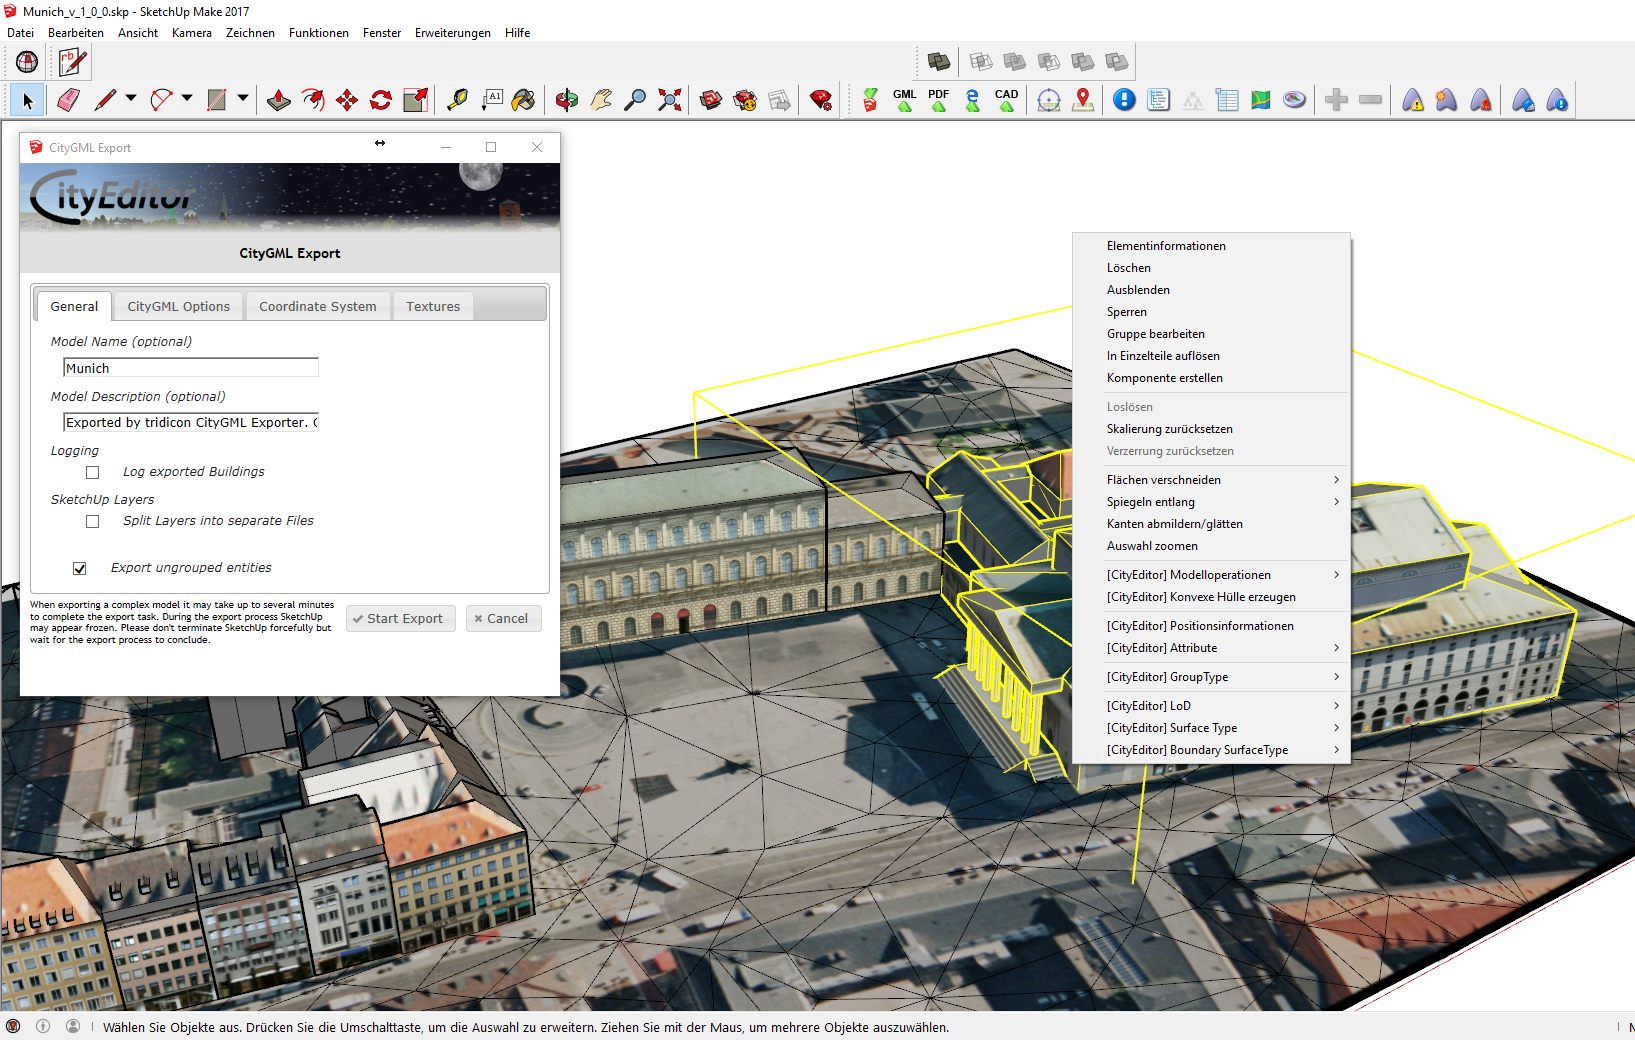Click the globe with red marker icon

tap(27, 62)
